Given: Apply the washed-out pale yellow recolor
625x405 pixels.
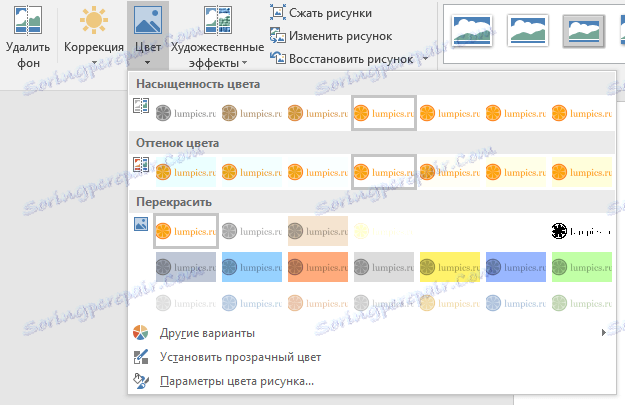Looking at the screenshot, I should [384, 231].
